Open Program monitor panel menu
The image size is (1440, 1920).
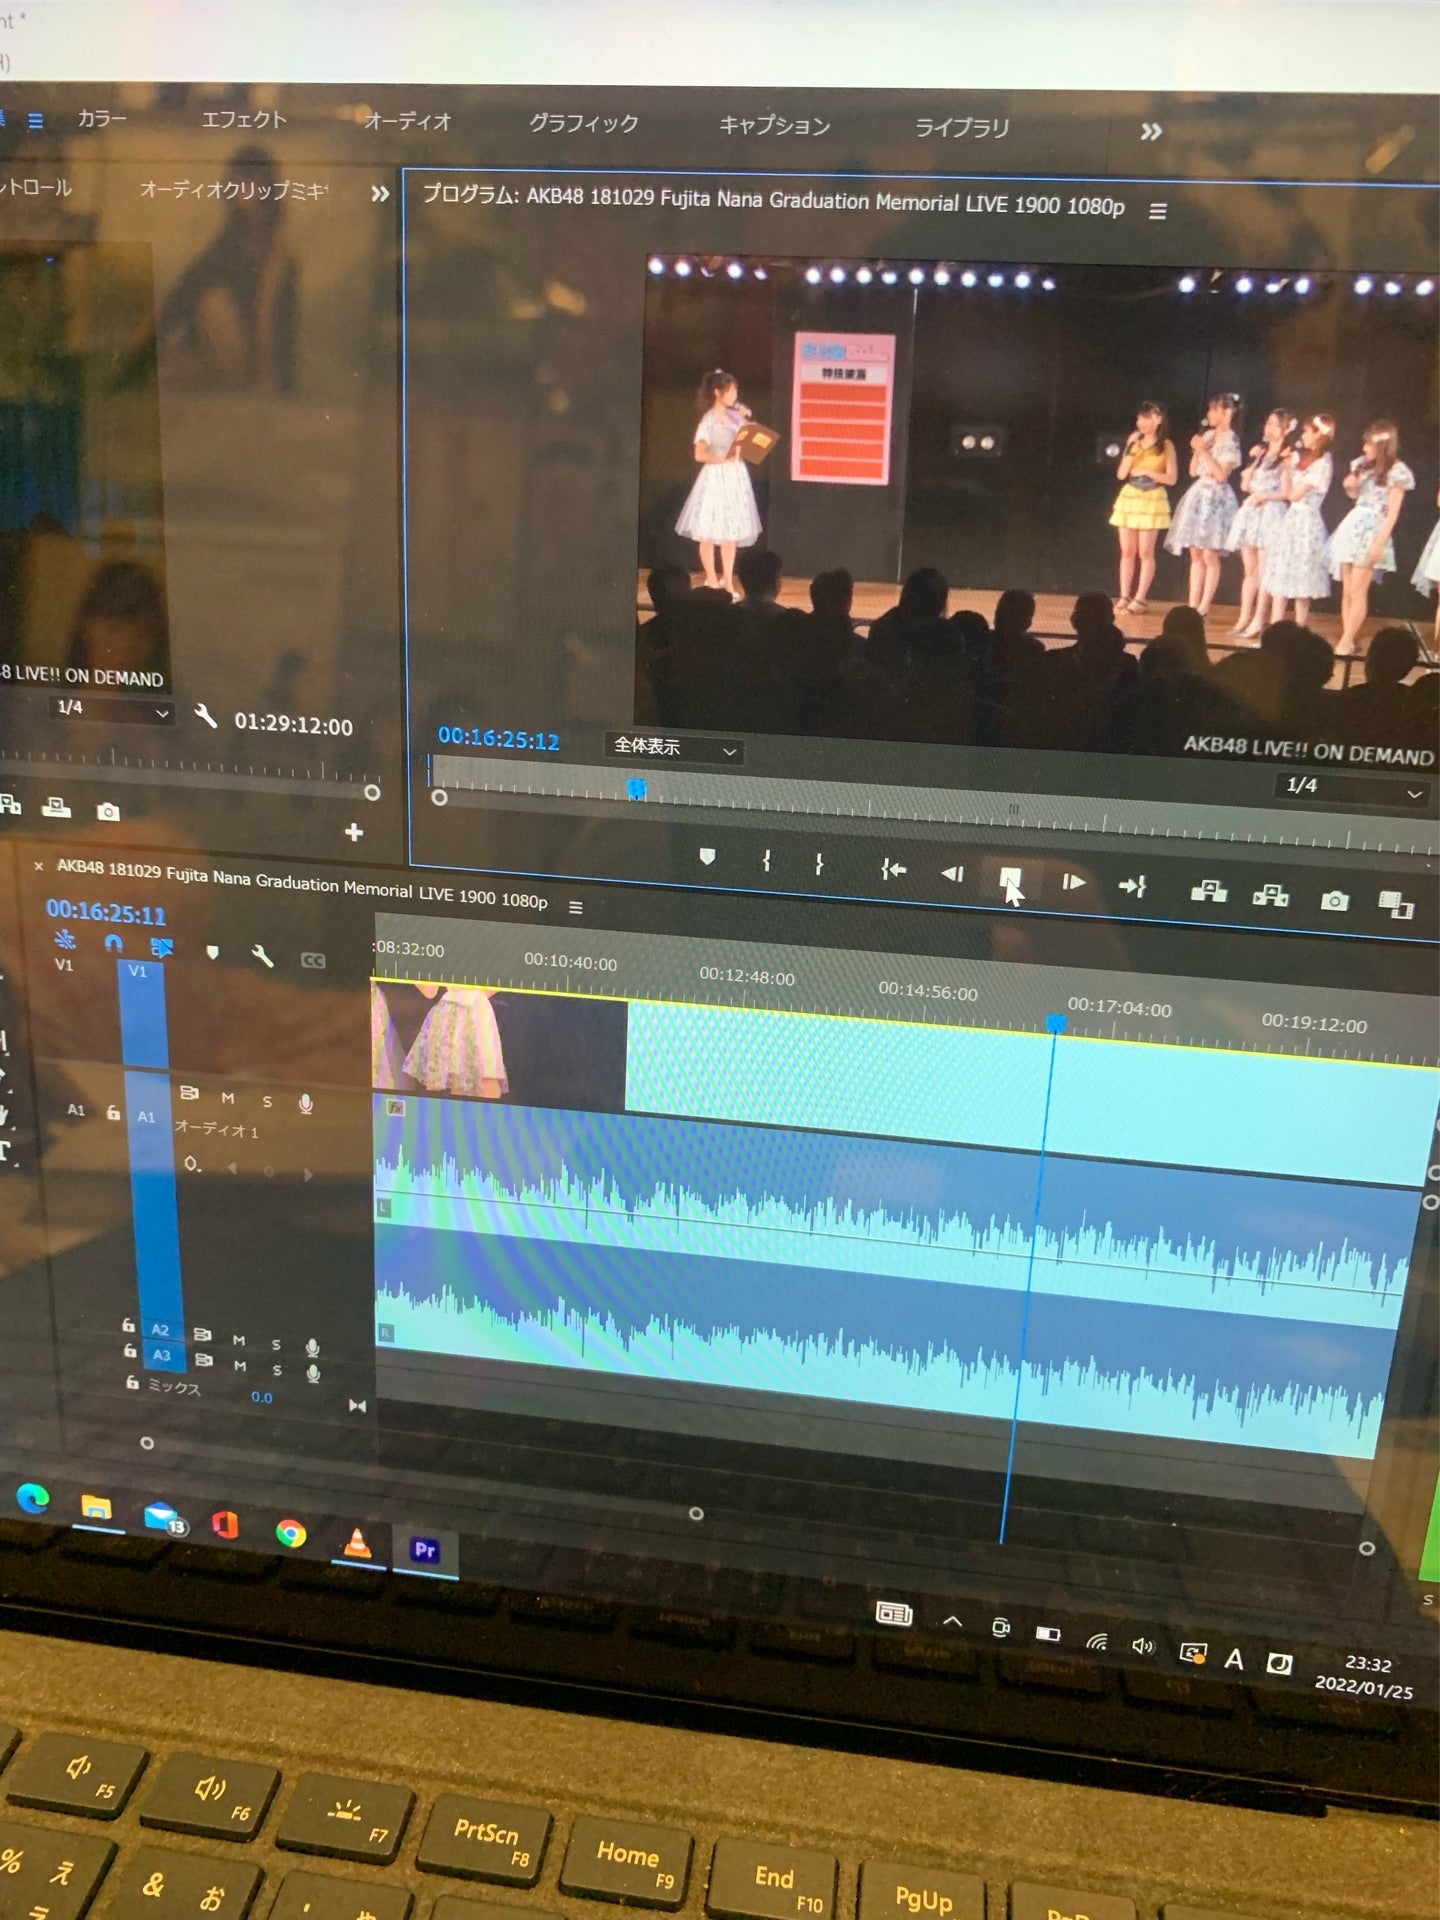(x=1157, y=211)
